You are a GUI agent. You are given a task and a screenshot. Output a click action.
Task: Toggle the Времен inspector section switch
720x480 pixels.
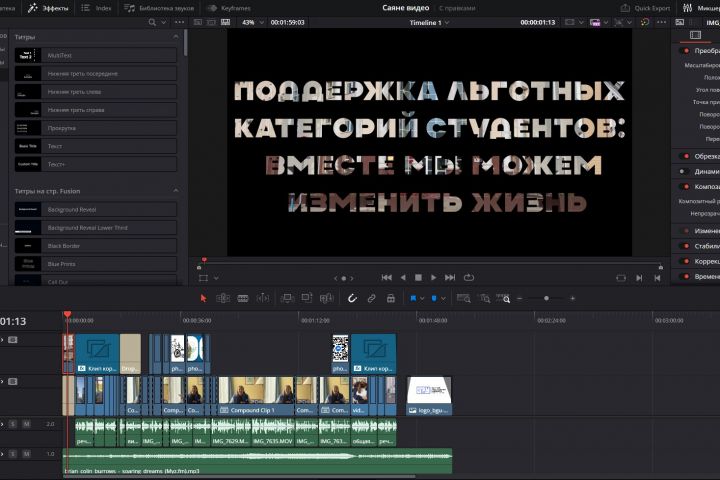(685, 276)
